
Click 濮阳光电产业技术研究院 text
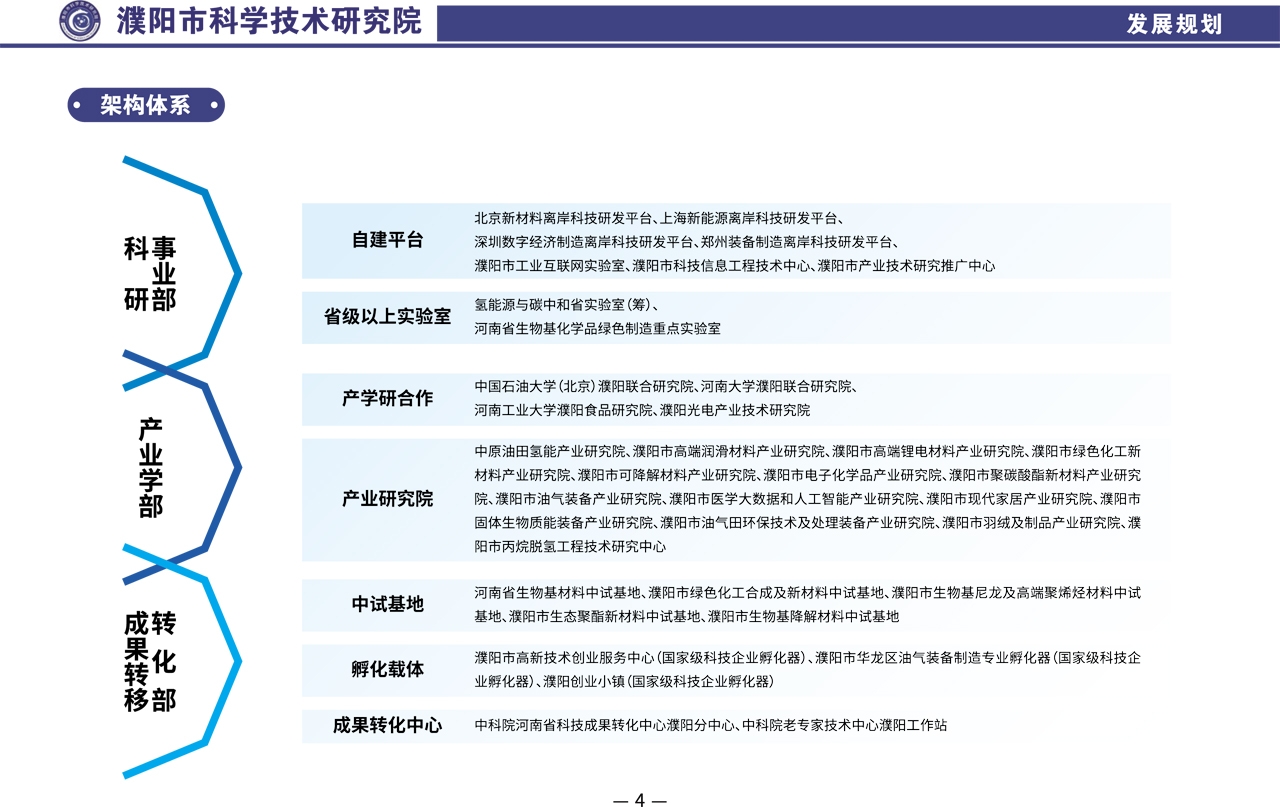(735, 410)
